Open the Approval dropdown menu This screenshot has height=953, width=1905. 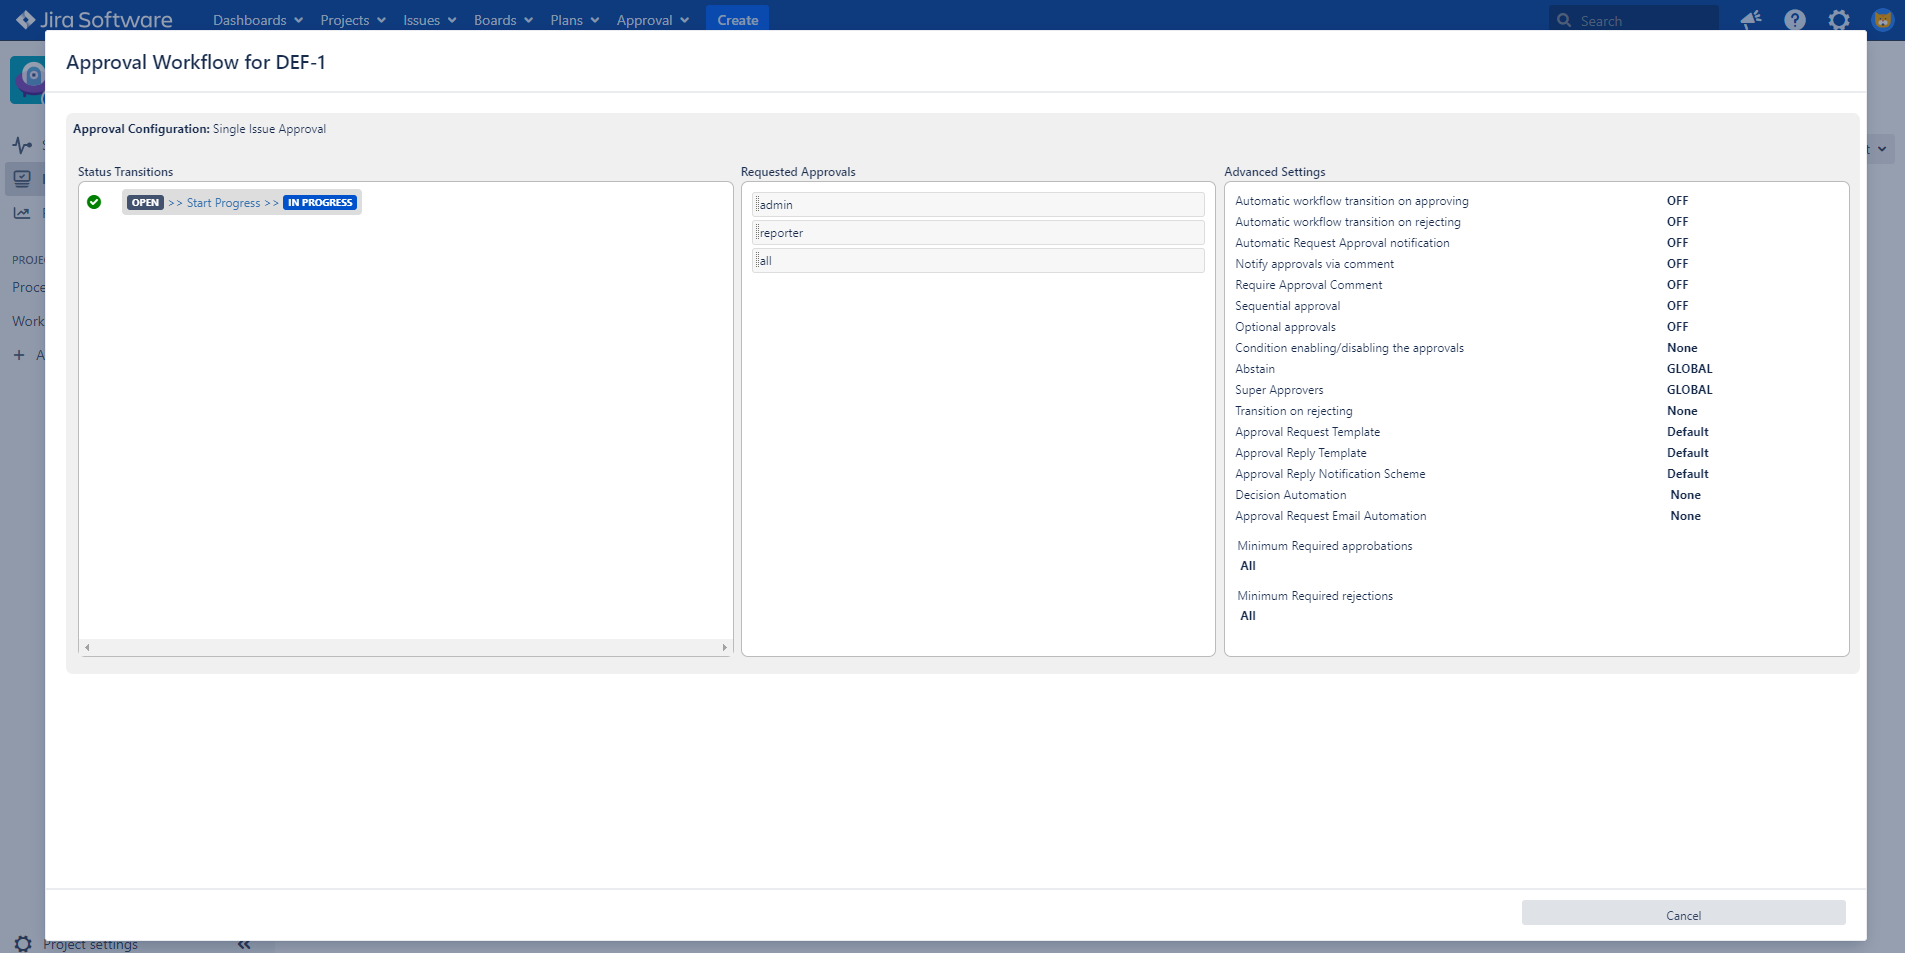[653, 20]
